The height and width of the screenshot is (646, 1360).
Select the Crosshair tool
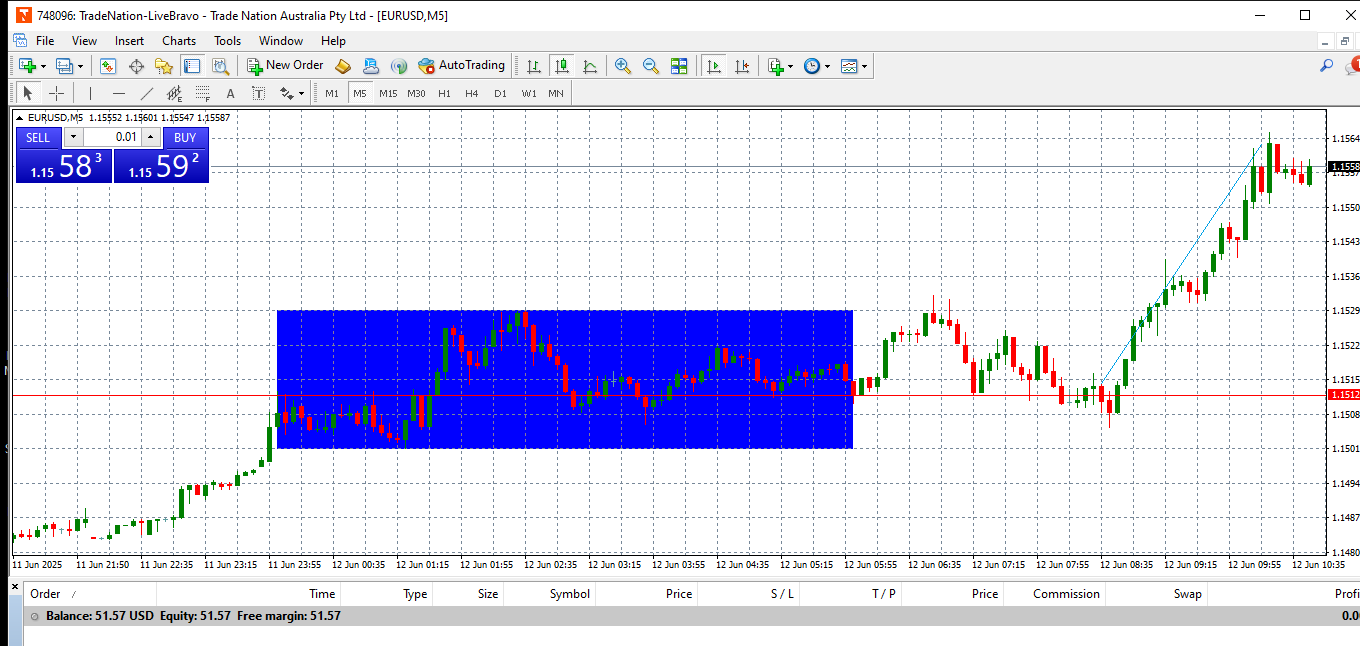point(57,93)
